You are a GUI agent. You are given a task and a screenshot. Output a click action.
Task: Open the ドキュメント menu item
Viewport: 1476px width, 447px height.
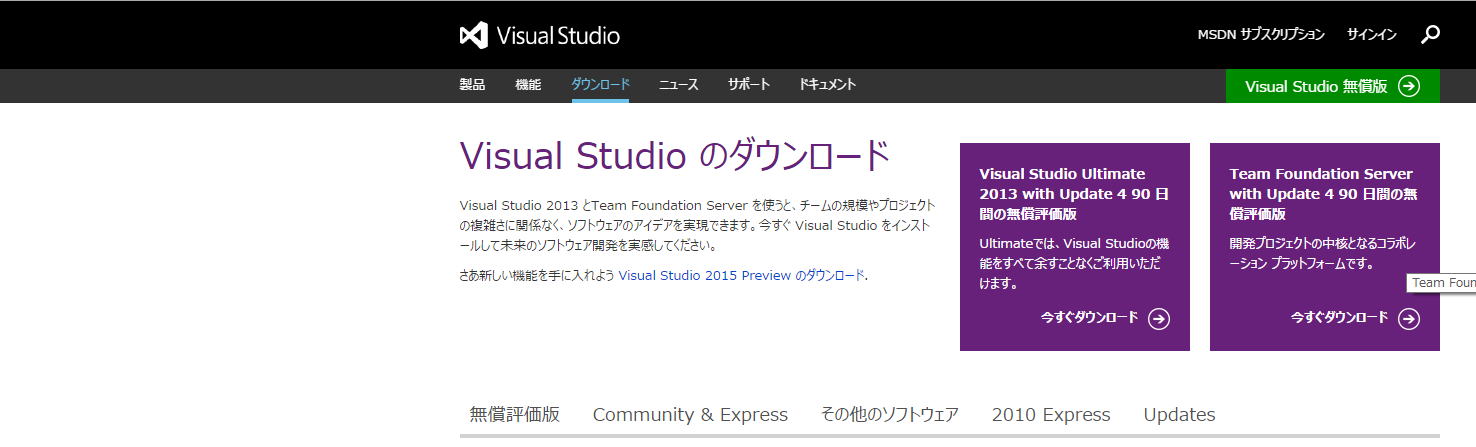click(827, 85)
